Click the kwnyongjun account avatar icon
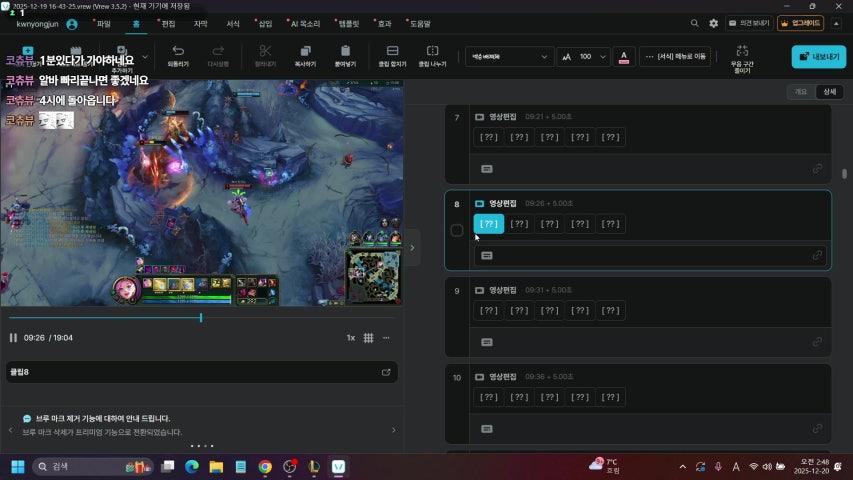 [72, 24]
